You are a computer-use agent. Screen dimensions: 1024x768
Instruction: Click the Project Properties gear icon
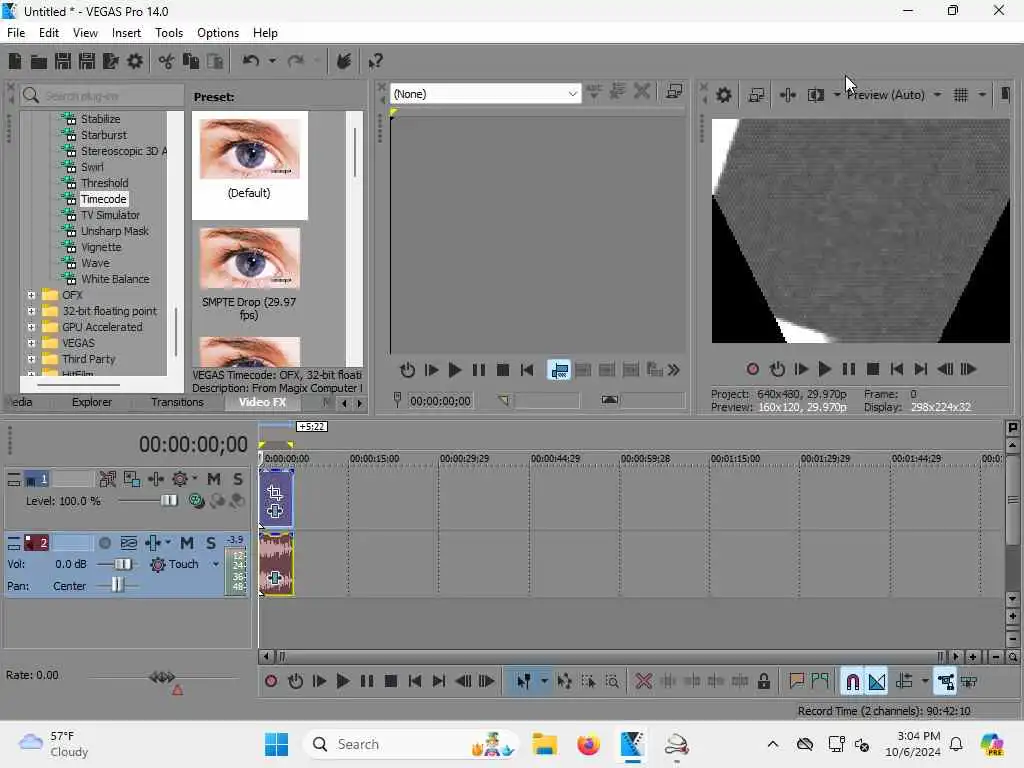coord(135,61)
